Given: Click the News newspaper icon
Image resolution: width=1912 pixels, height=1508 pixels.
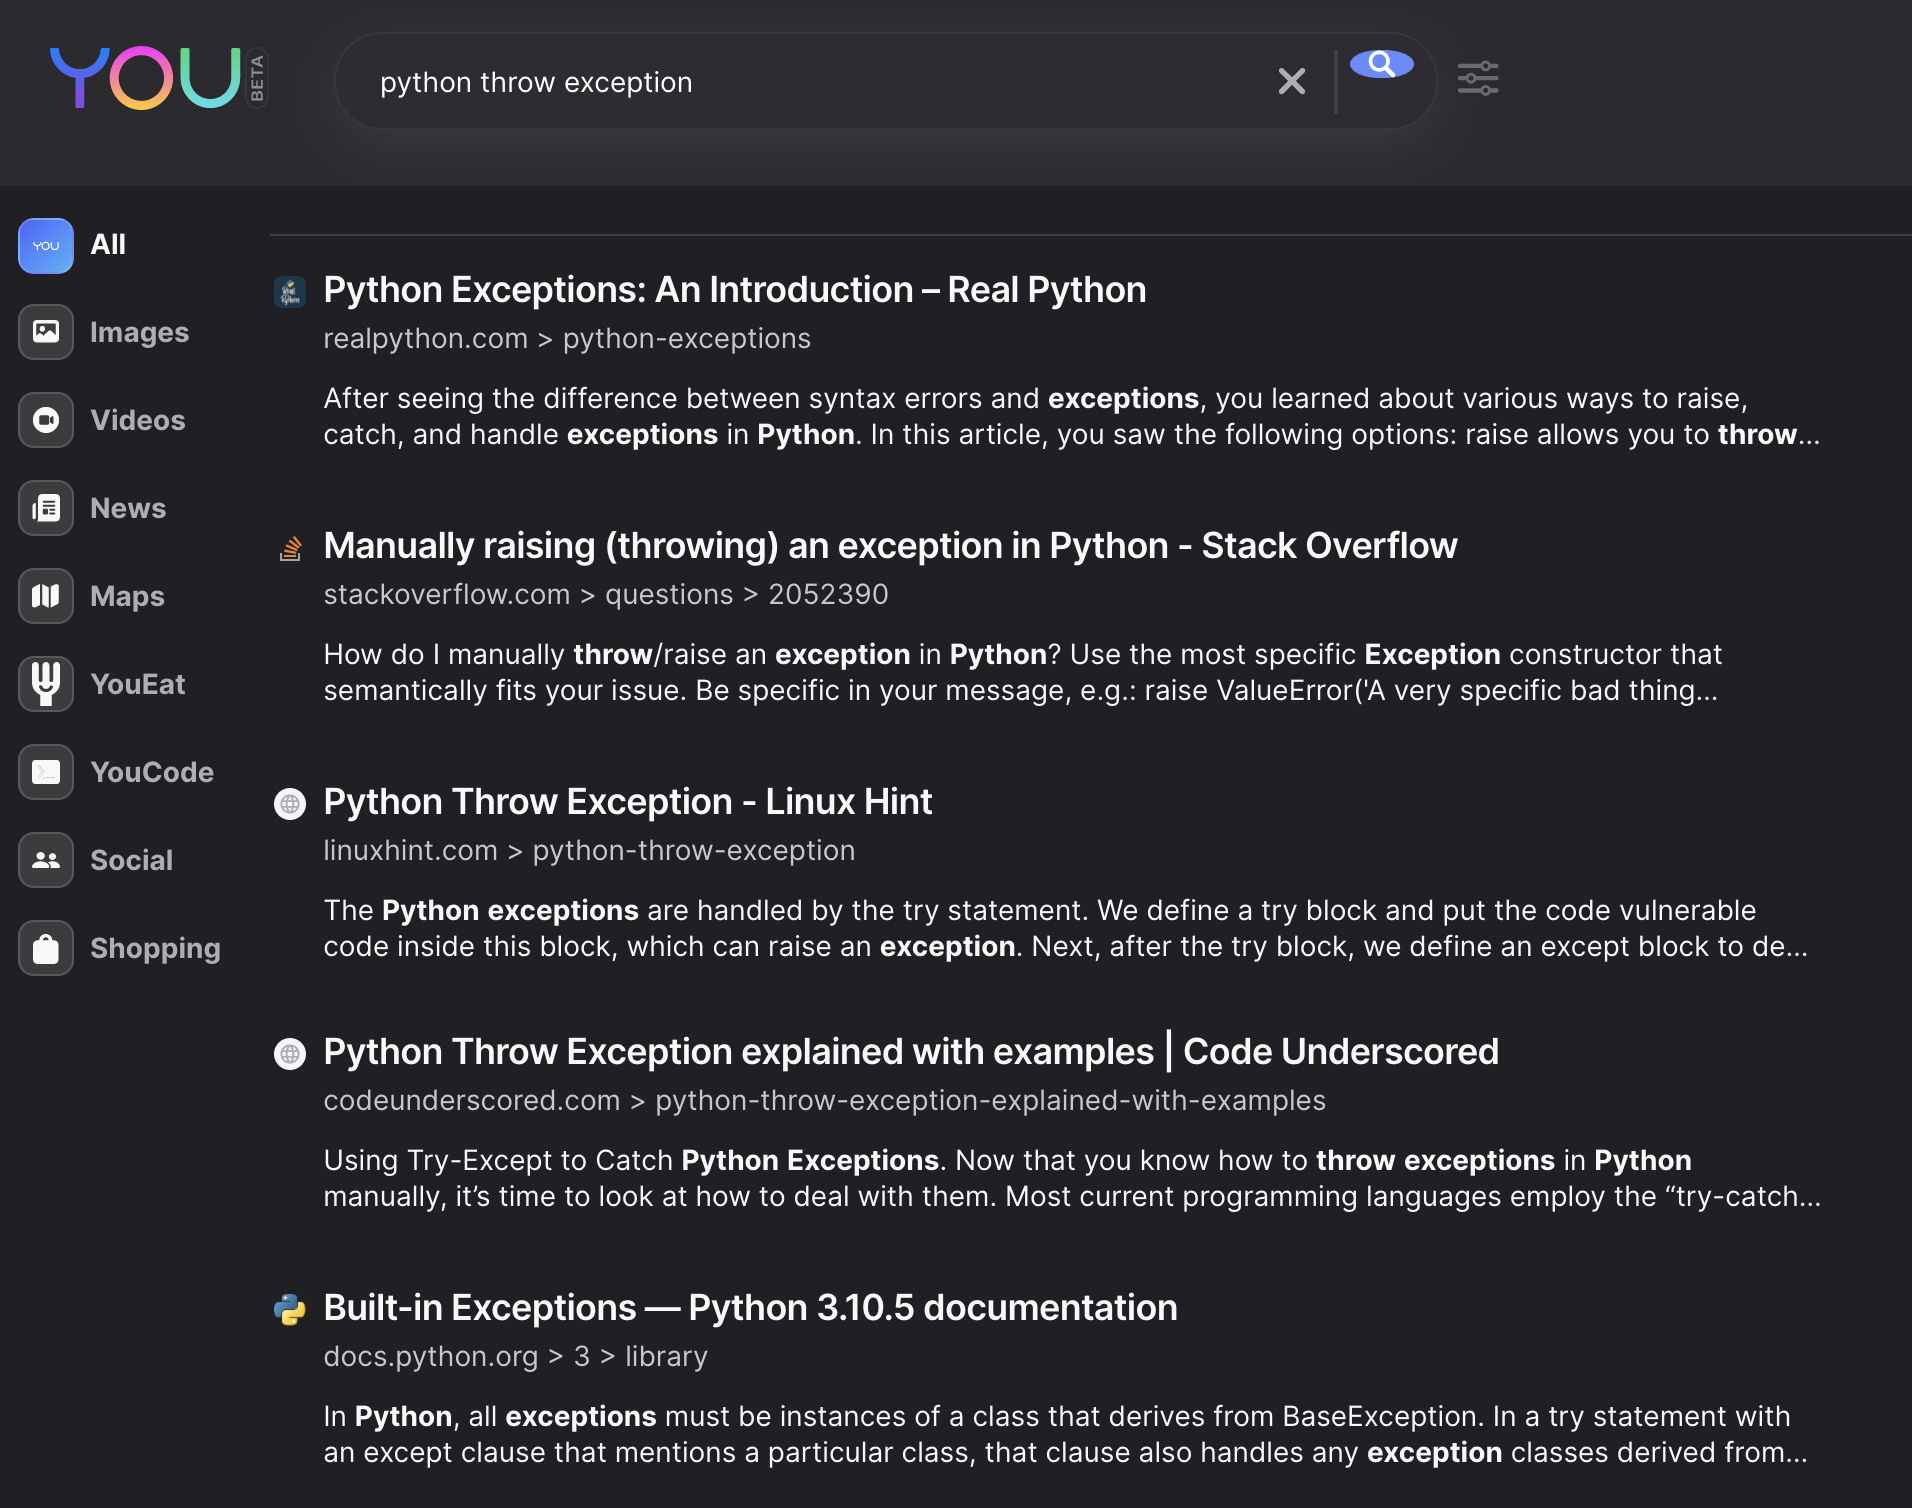Looking at the screenshot, I should 46,508.
